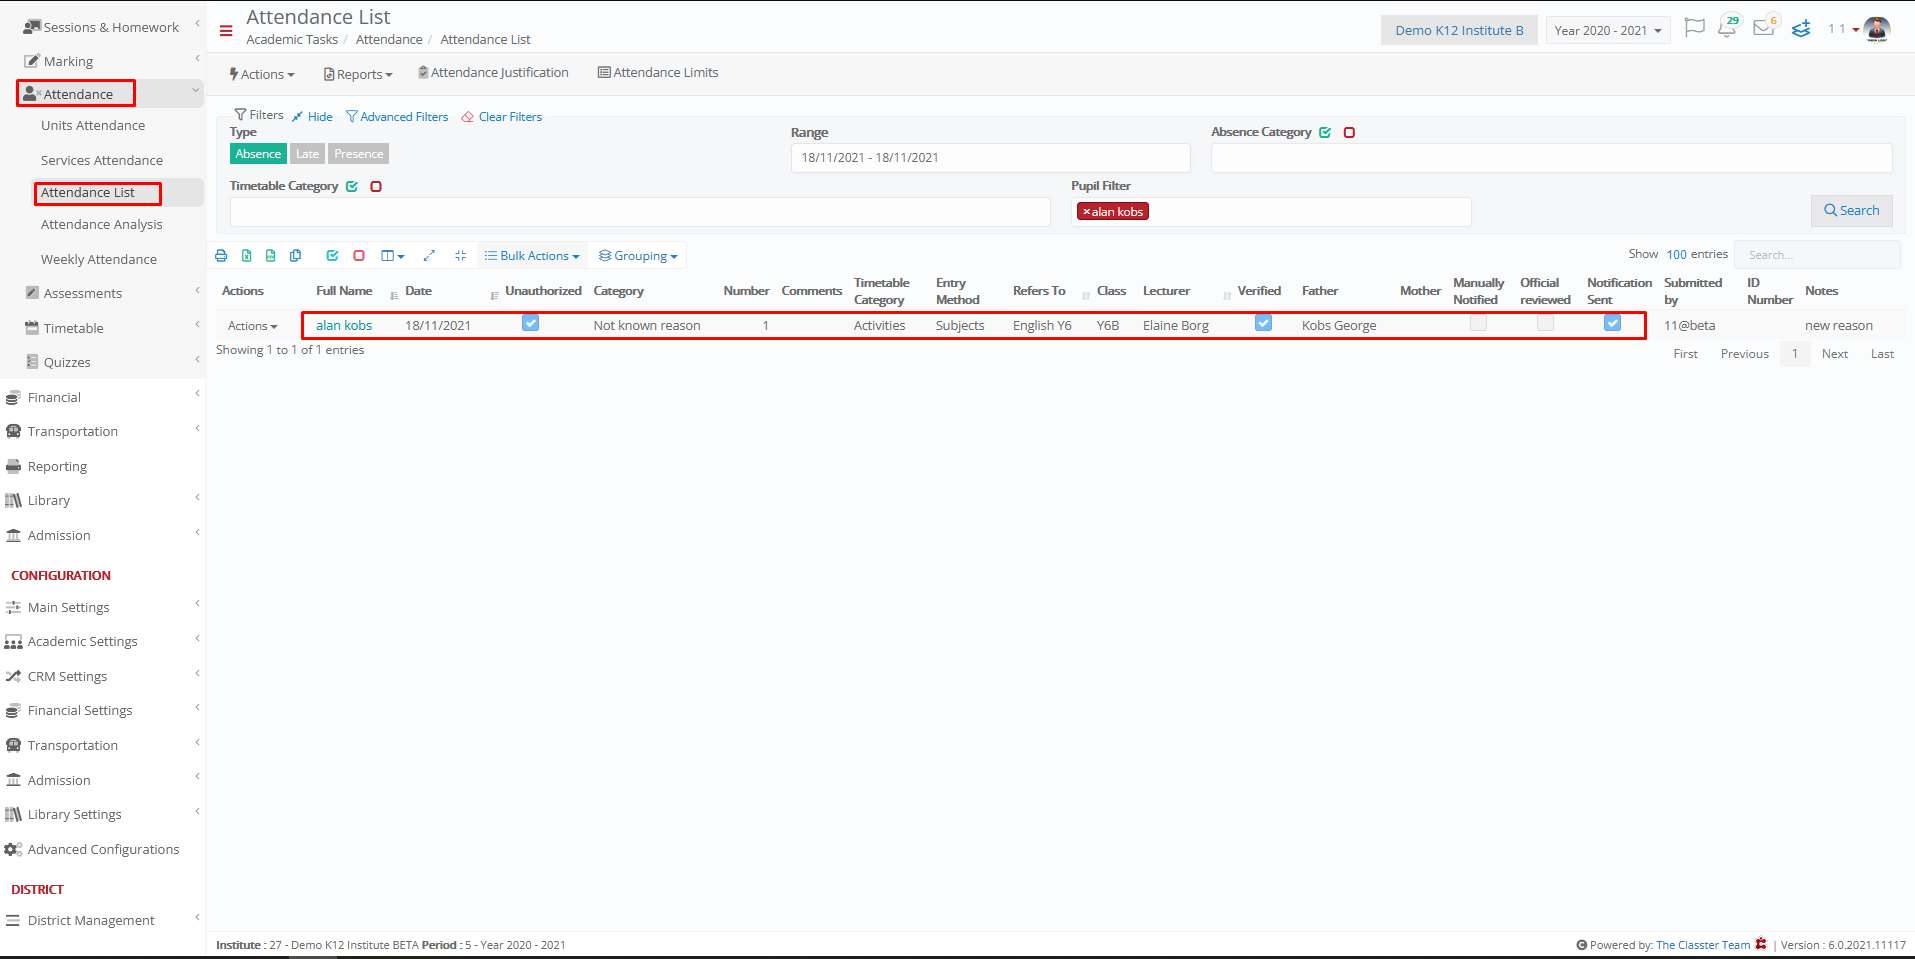Click the date Range input field
The width and height of the screenshot is (1915, 959).
point(990,158)
